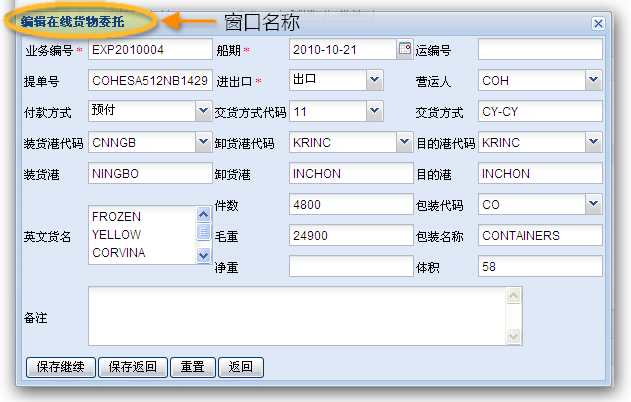Click the 目的港 INCHON field
Screen dimensions: 631x402
[x=540, y=173]
